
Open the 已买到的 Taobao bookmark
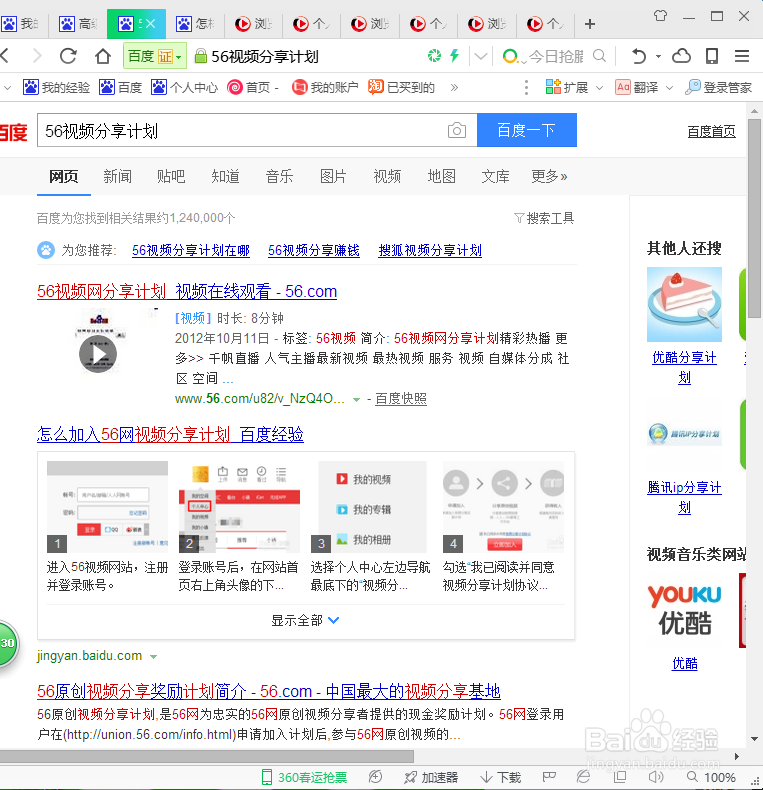pyautogui.click(x=401, y=88)
